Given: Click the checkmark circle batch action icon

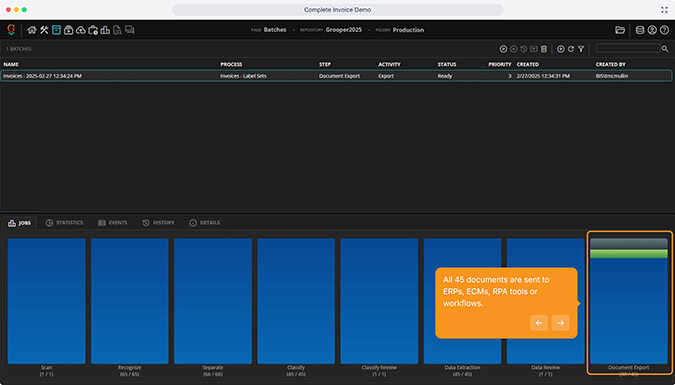Looking at the screenshot, I should [x=503, y=49].
